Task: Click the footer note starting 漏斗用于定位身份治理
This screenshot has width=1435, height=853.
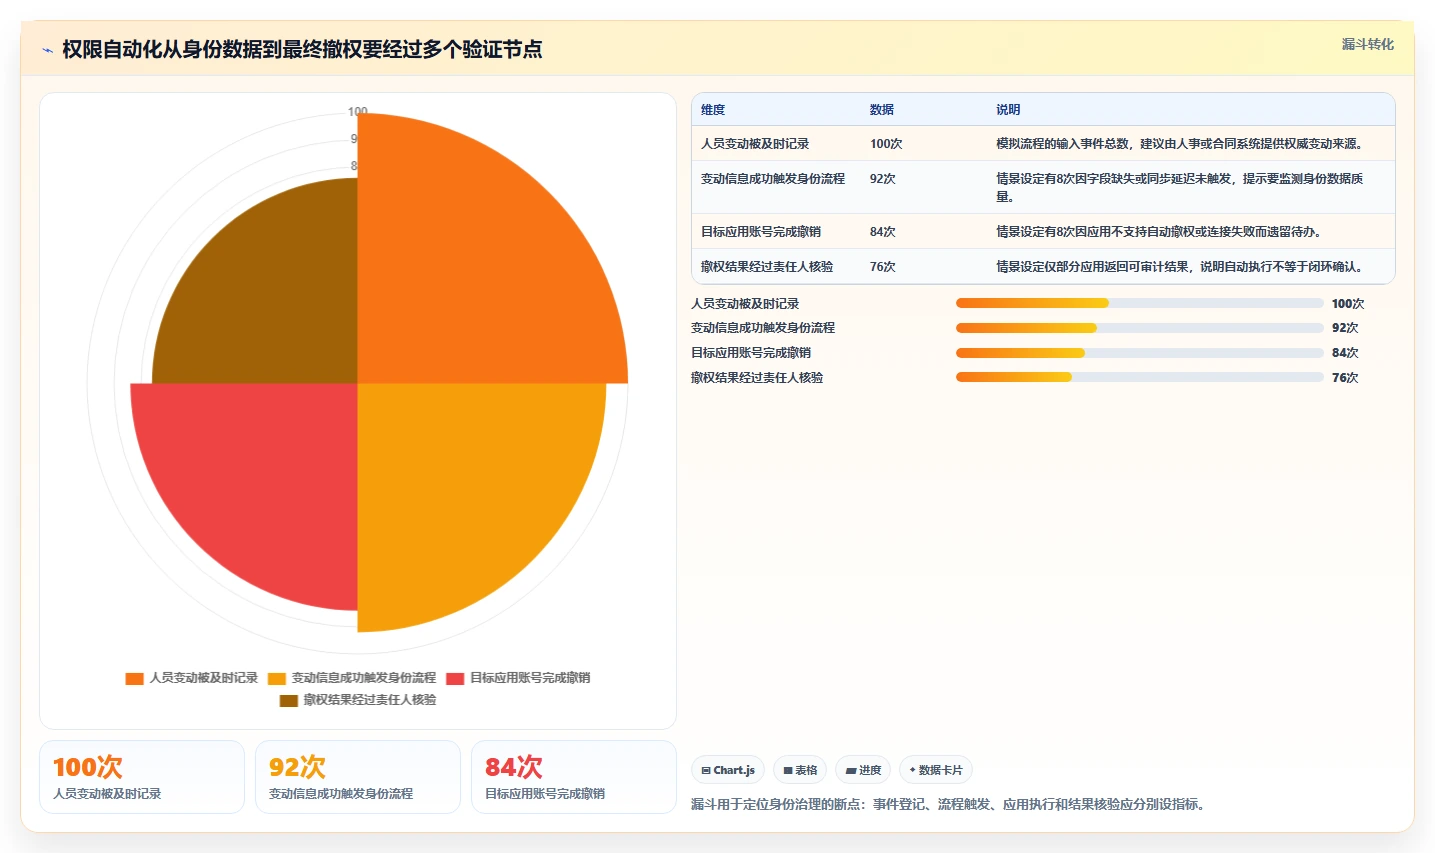Action: coord(950,804)
